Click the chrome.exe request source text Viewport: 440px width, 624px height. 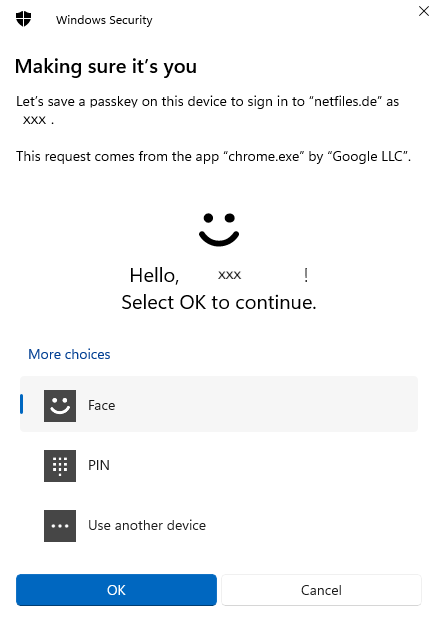[213, 156]
